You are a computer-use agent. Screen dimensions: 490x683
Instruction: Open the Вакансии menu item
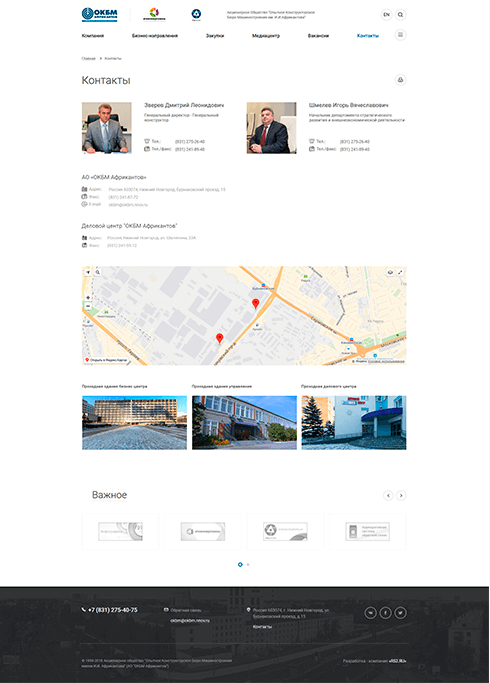point(318,36)
